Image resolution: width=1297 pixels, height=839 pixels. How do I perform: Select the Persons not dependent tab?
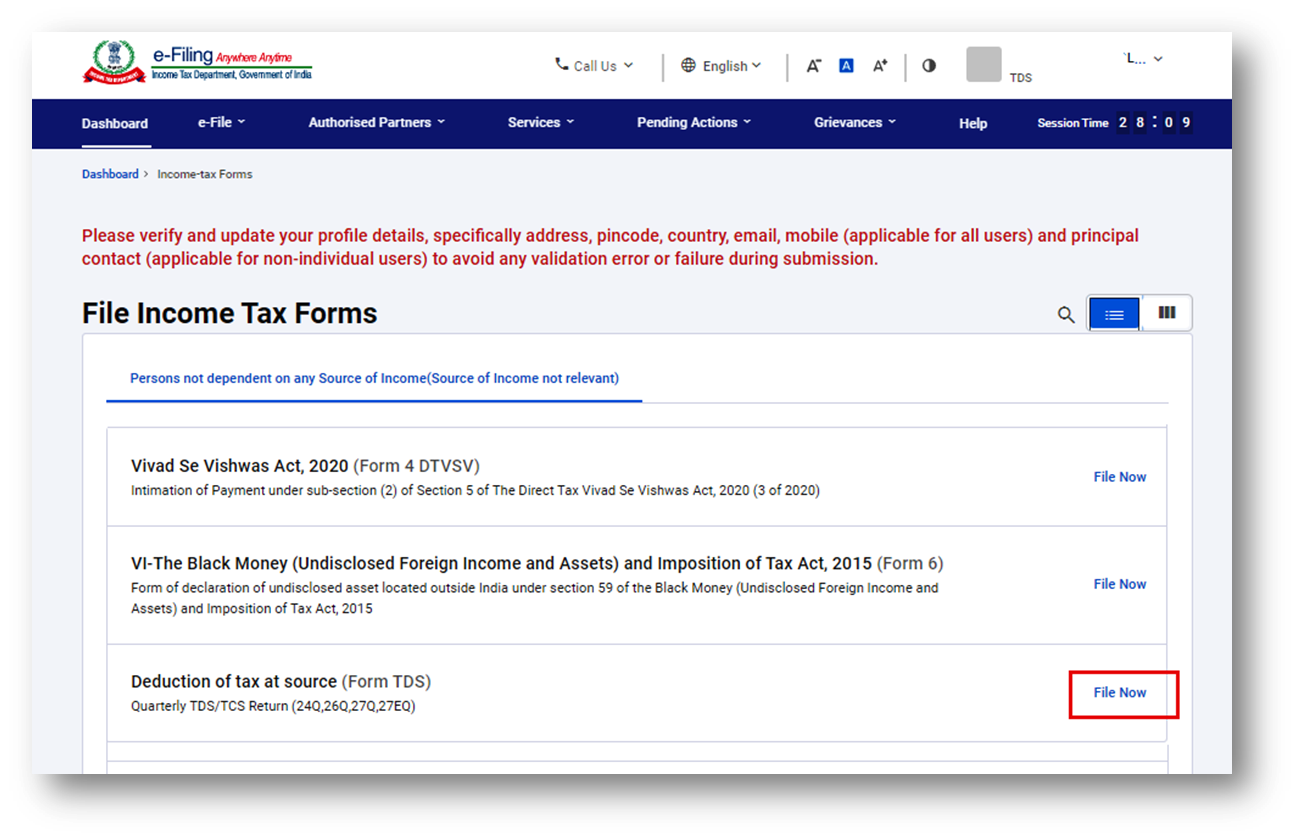point(374,378)
